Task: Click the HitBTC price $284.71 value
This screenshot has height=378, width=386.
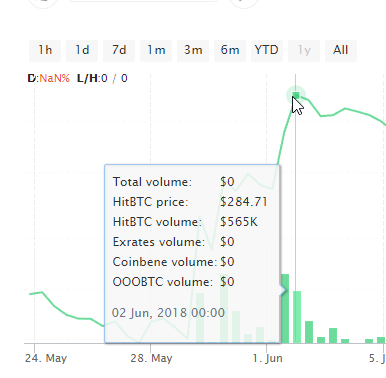Action: click(x=244, y=202)
